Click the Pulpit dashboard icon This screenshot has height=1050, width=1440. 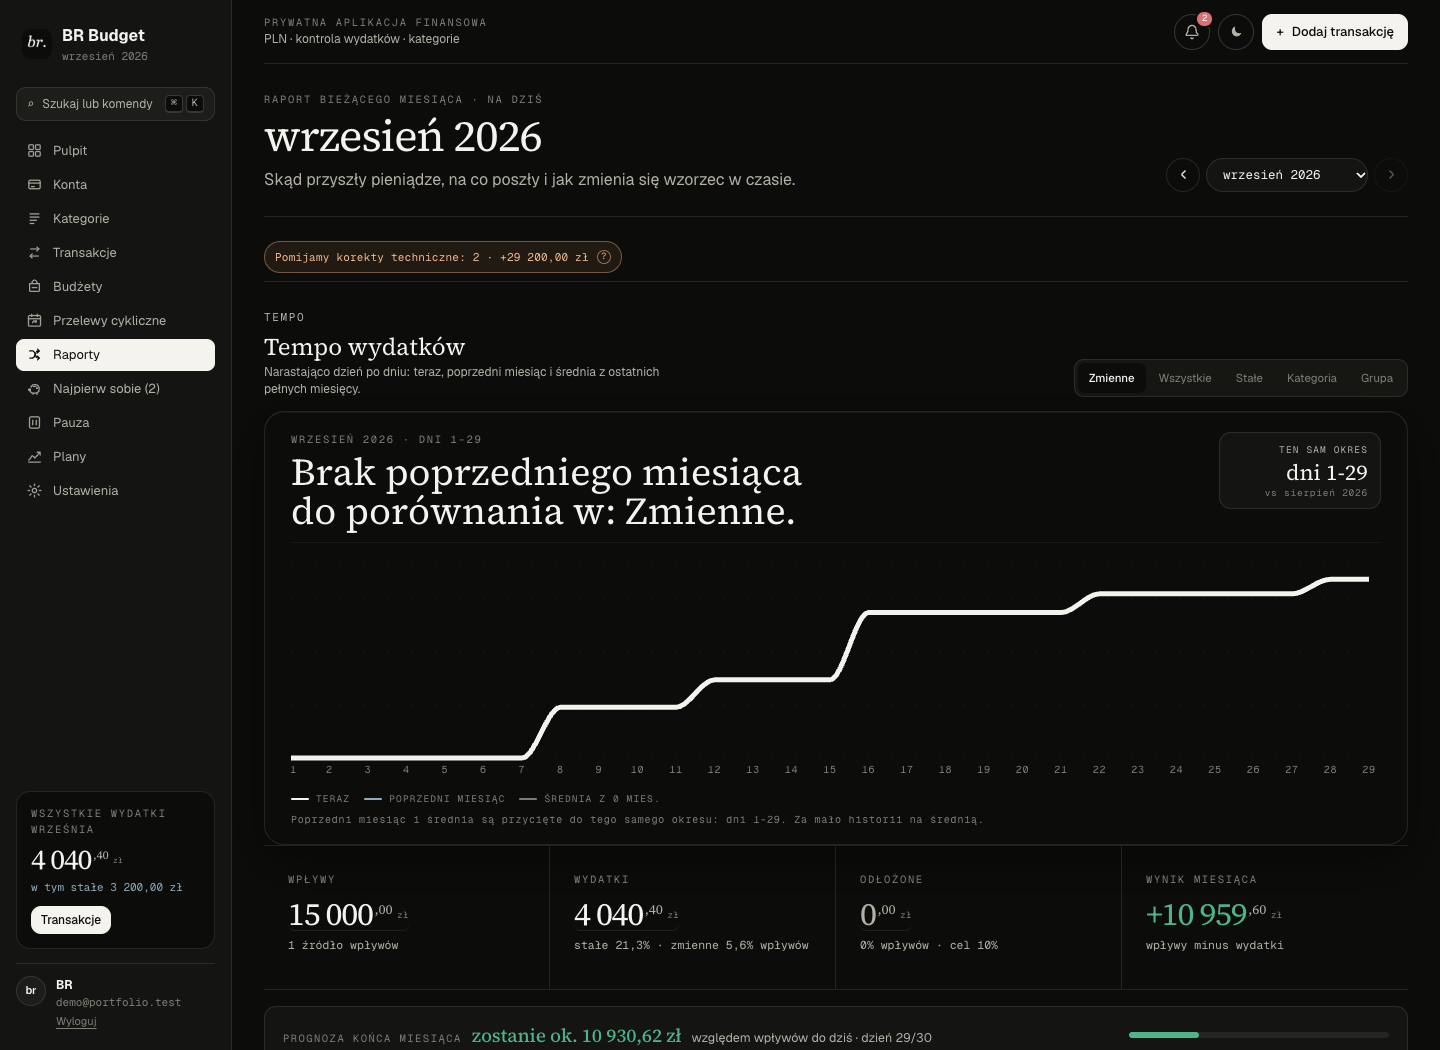tap(34, 151)
